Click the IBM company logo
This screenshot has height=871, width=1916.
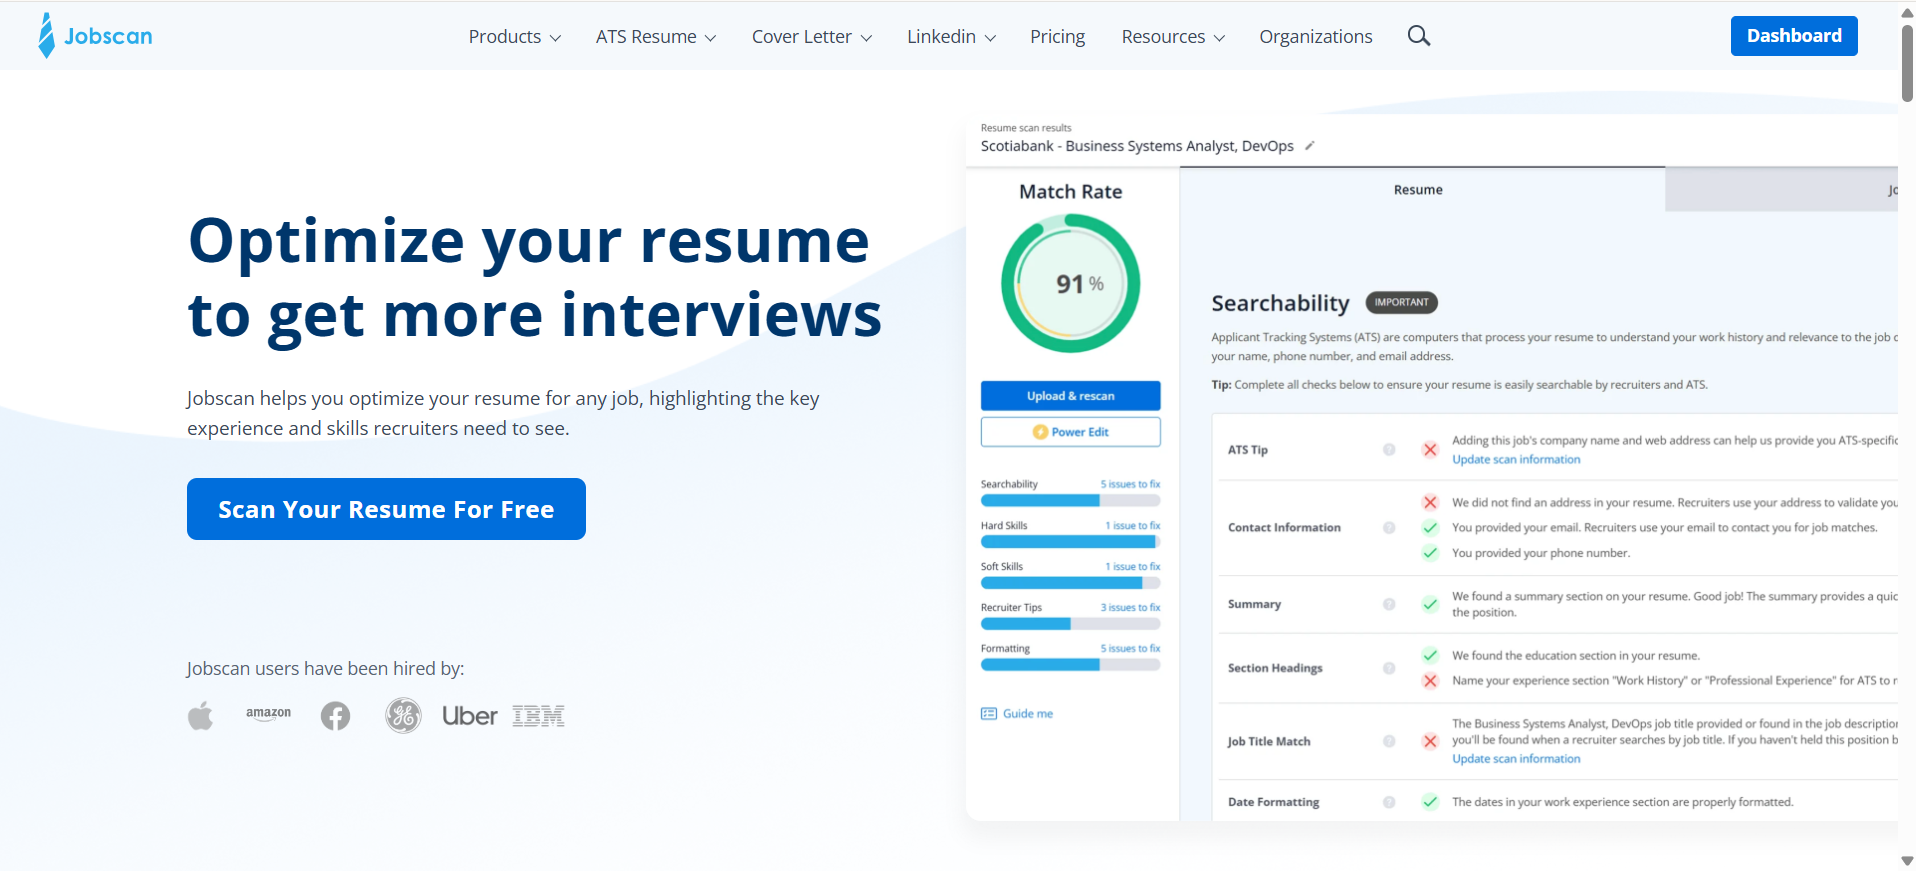pos(538,716)
